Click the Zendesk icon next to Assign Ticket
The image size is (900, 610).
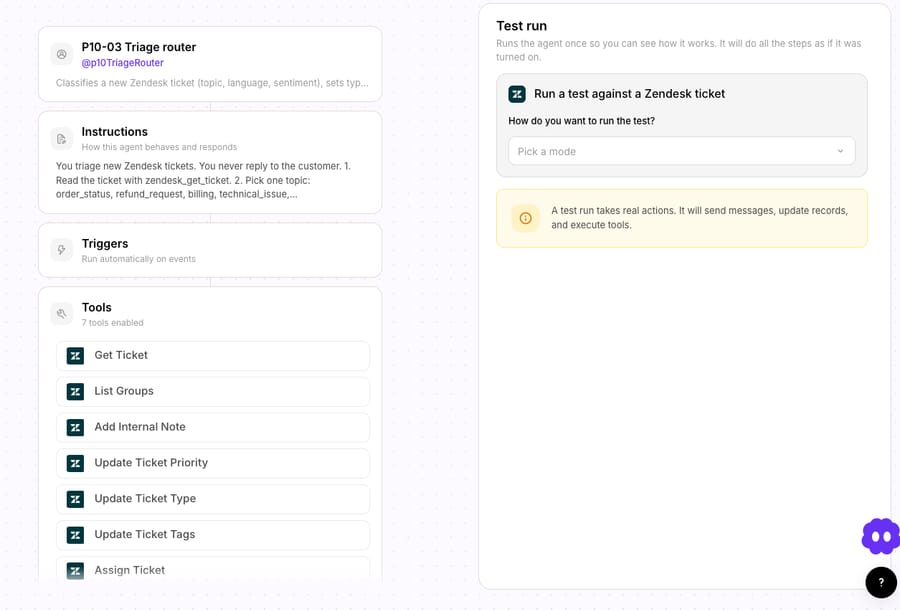pos(75,570)
